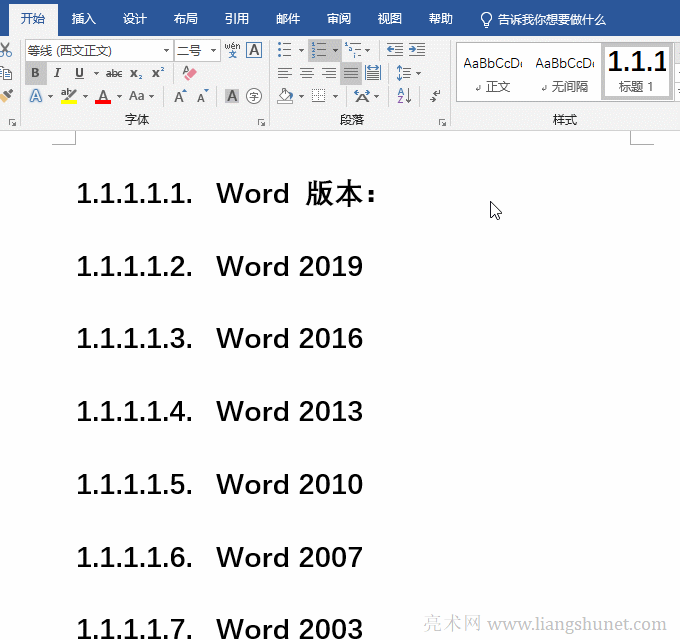Apply subscript formatting

tap(136, 73)
